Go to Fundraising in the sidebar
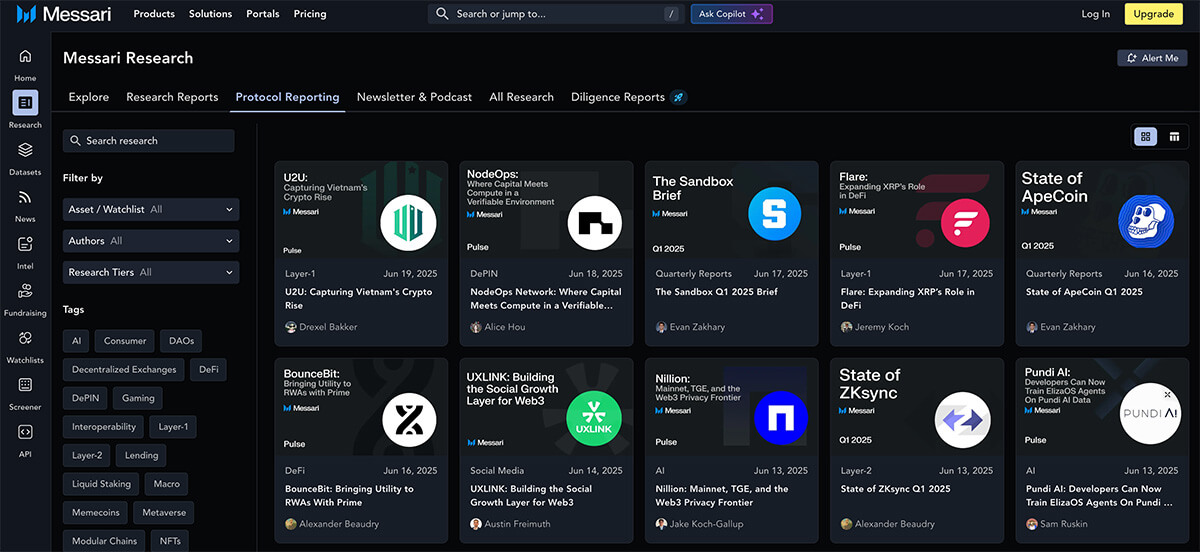Viewport: 1200px width, 552px height. 25,292
